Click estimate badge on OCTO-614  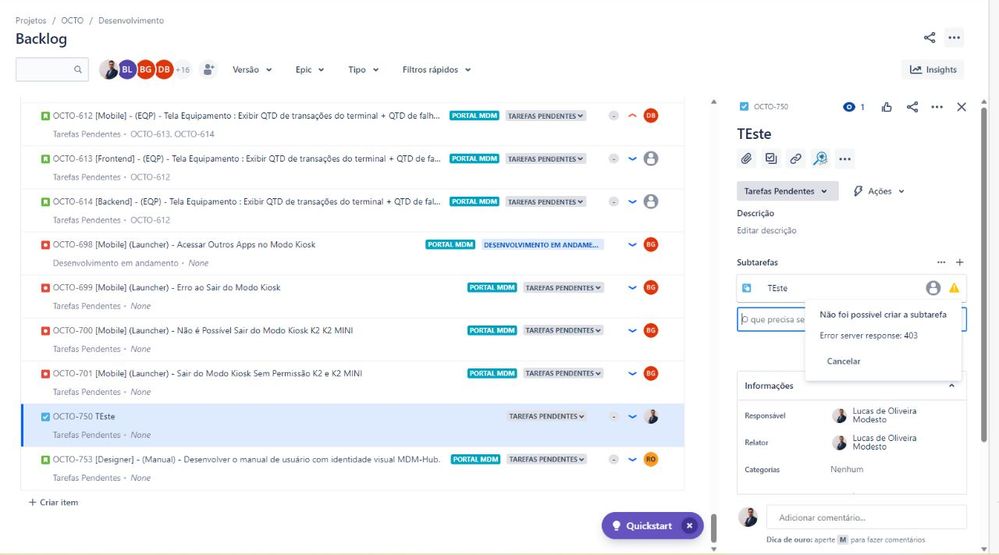[x=613, y=202]
